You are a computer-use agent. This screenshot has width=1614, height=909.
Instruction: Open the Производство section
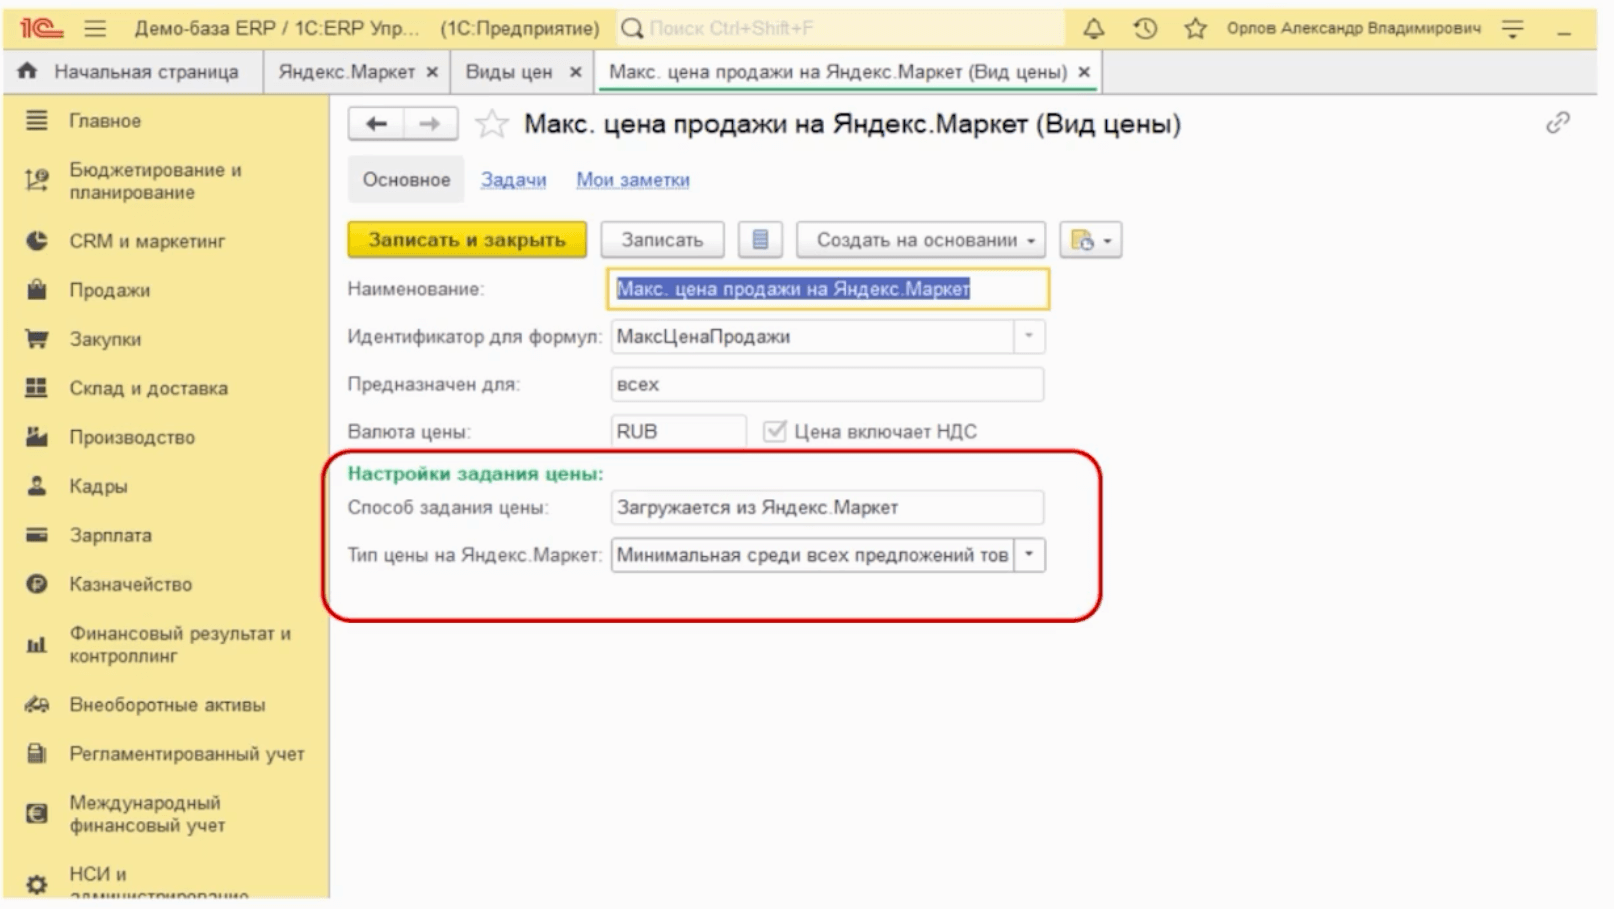coord(165,437)
